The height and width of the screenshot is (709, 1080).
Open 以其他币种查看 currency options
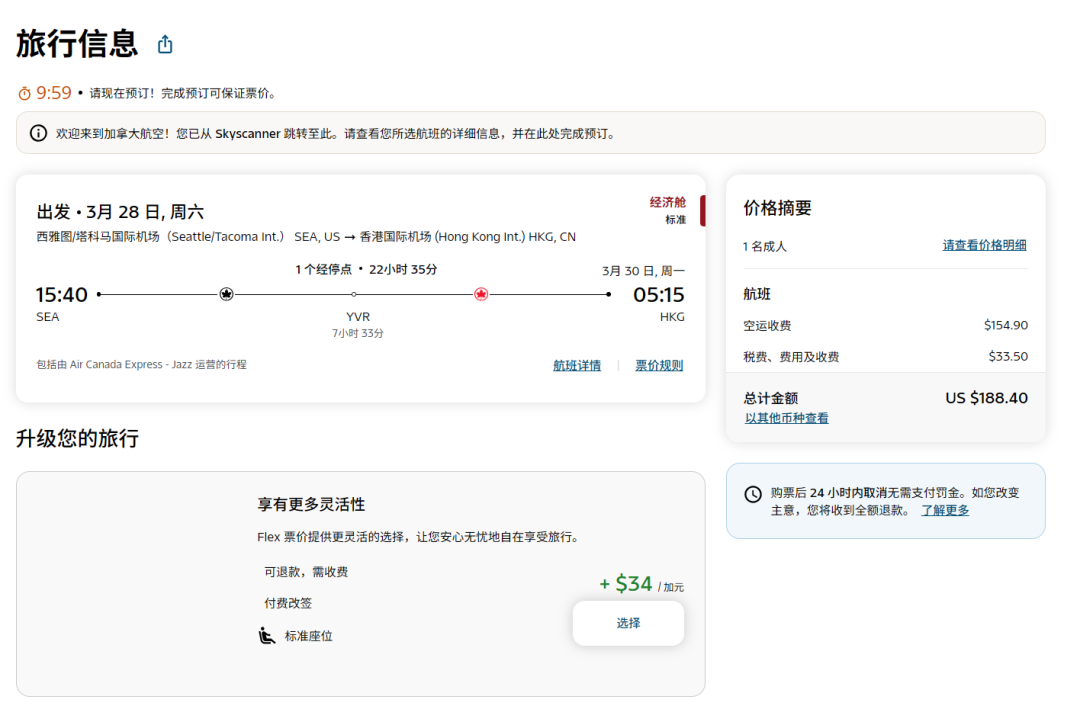tap(786, 418)
